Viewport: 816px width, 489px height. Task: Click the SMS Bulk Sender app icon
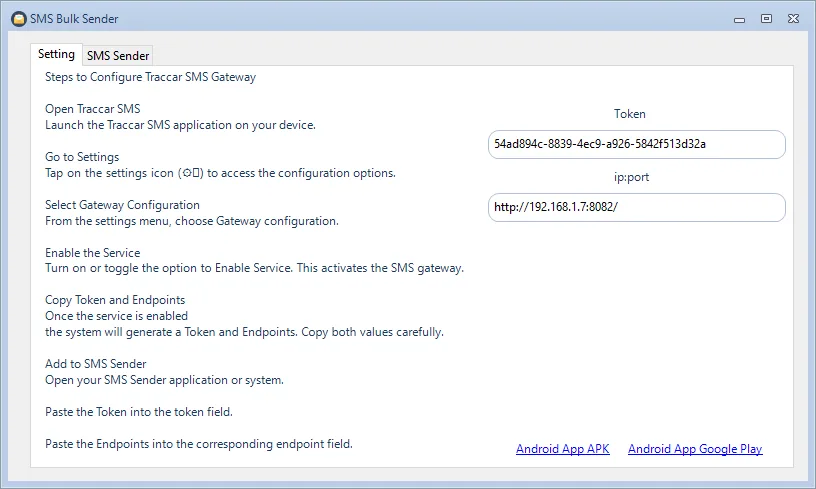point(18,18)
